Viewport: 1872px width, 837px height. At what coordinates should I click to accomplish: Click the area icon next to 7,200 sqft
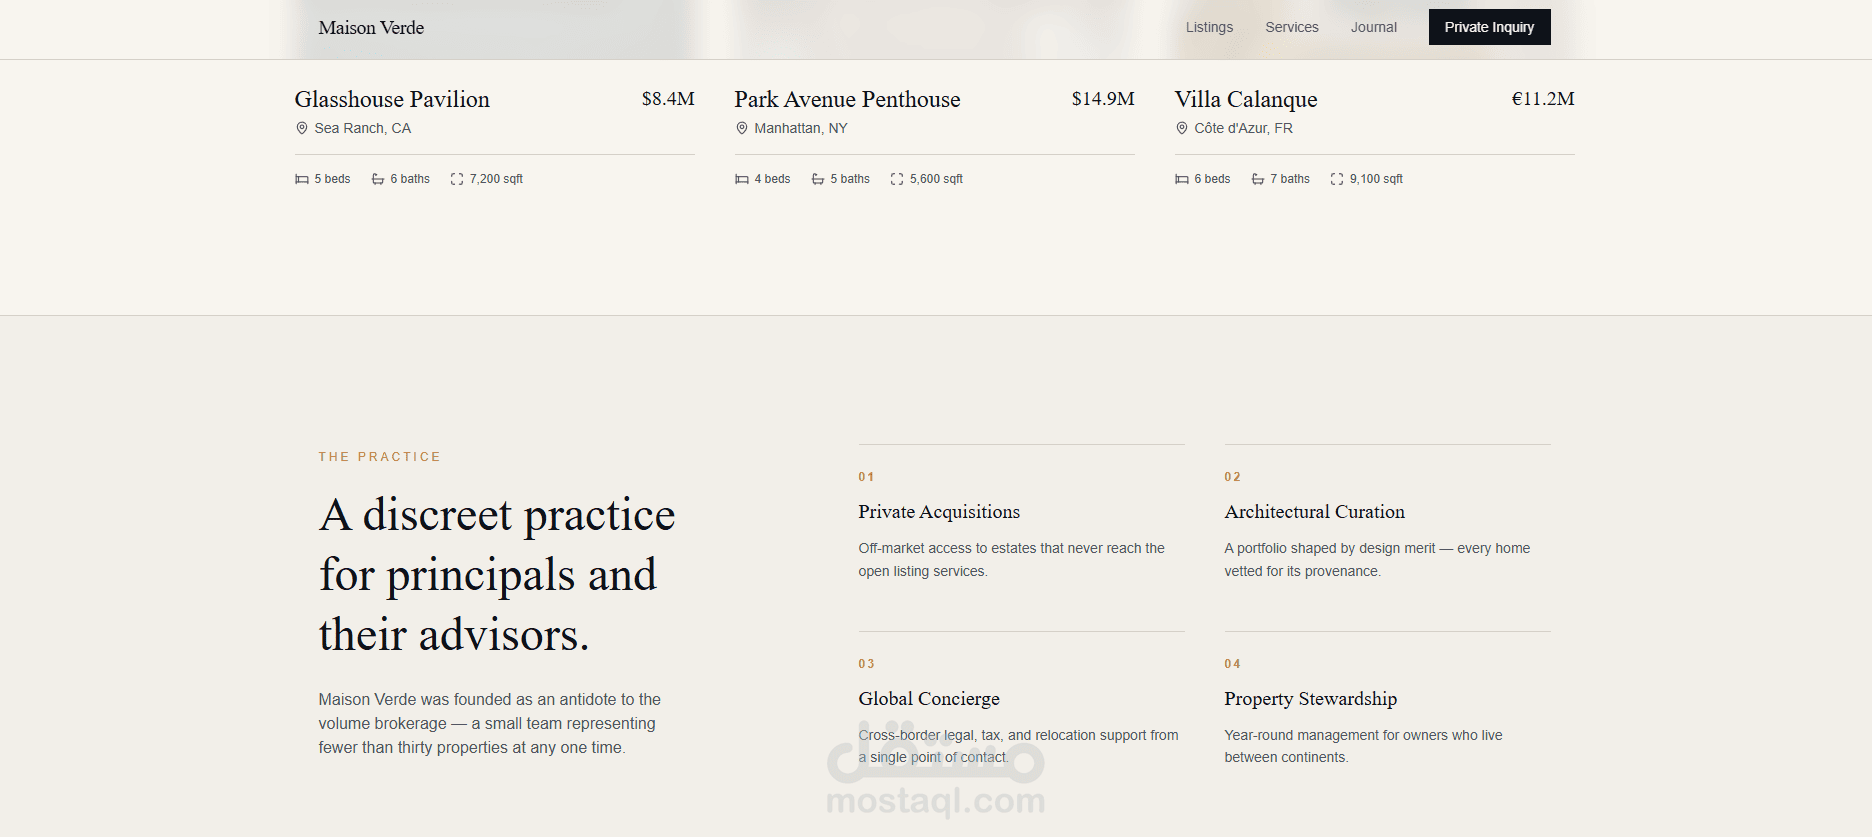tap(457, 179)
